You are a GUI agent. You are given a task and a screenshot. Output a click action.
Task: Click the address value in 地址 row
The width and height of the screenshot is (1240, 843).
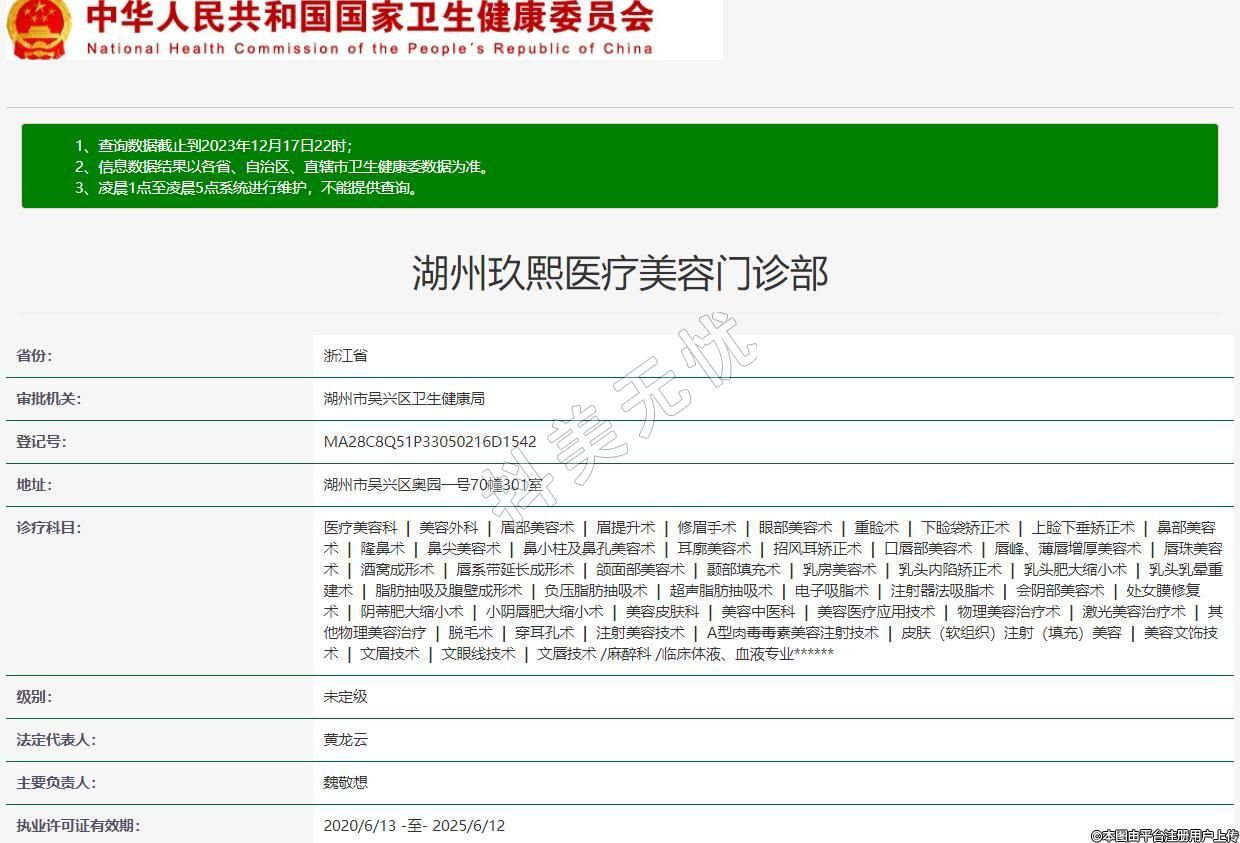(433, 485)
